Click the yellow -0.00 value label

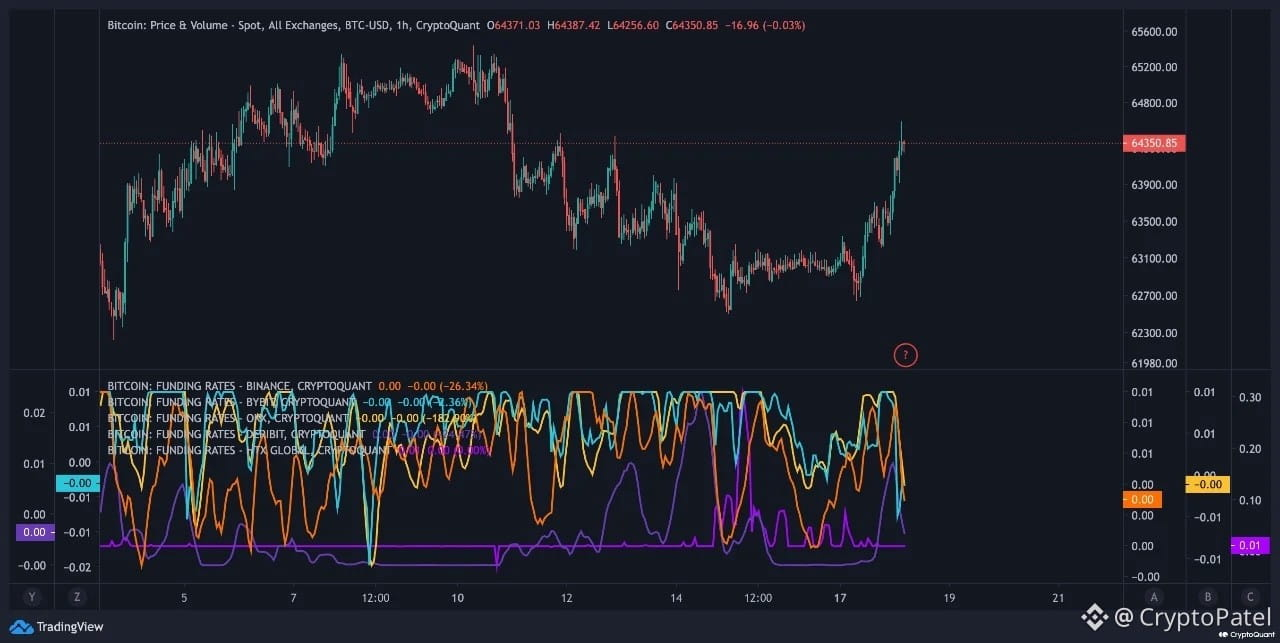coord(1207,484)
